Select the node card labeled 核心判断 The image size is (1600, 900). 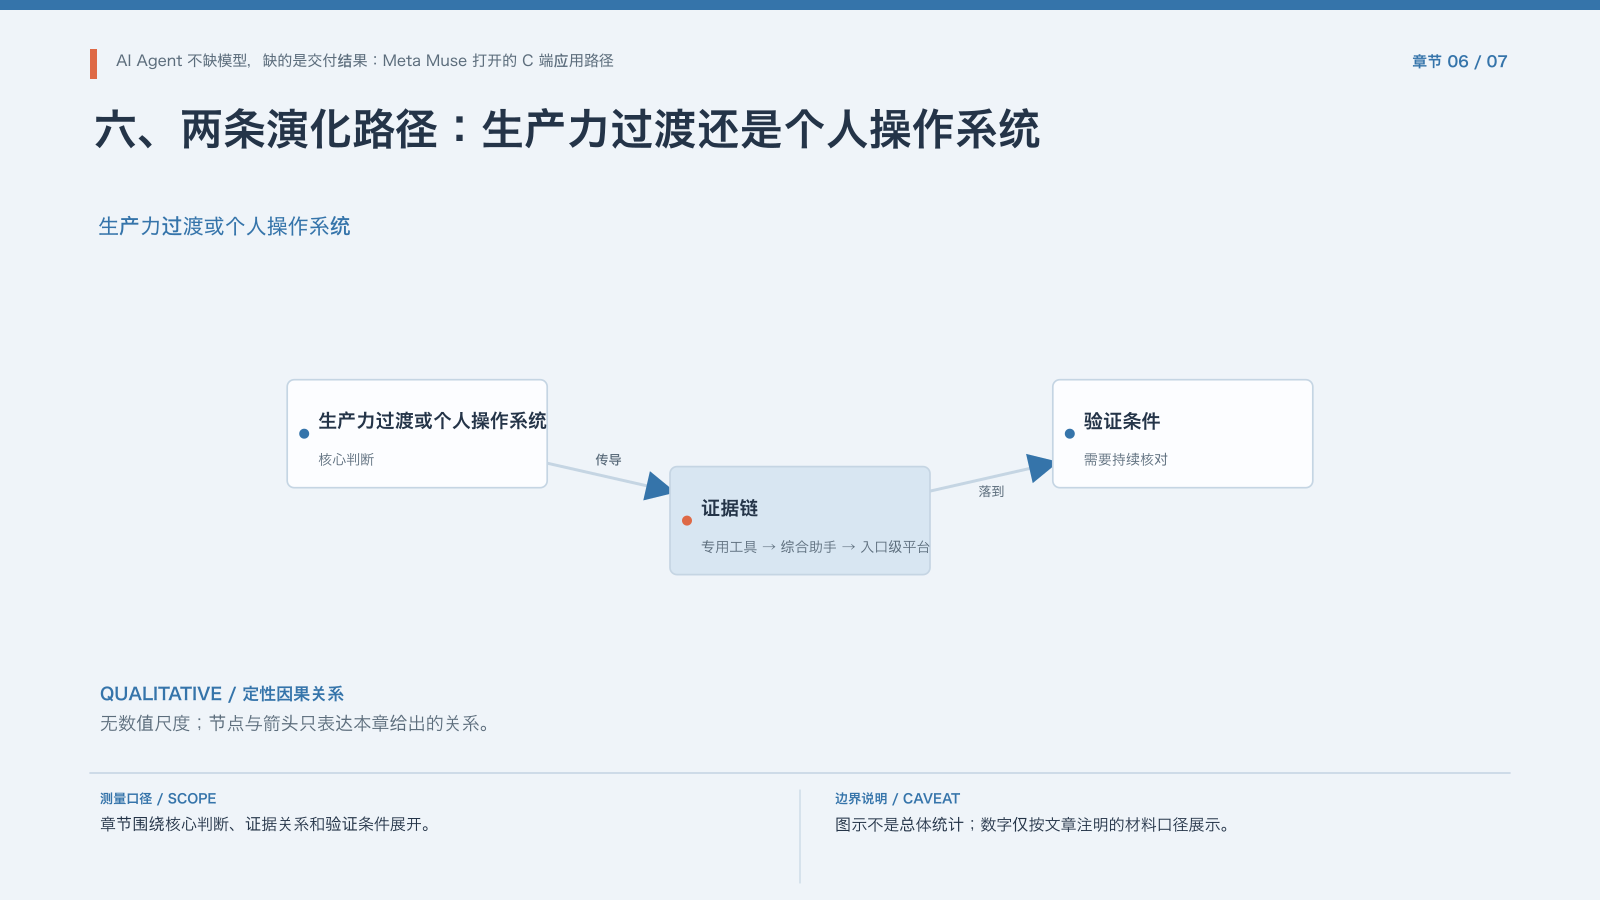point(417,434)
